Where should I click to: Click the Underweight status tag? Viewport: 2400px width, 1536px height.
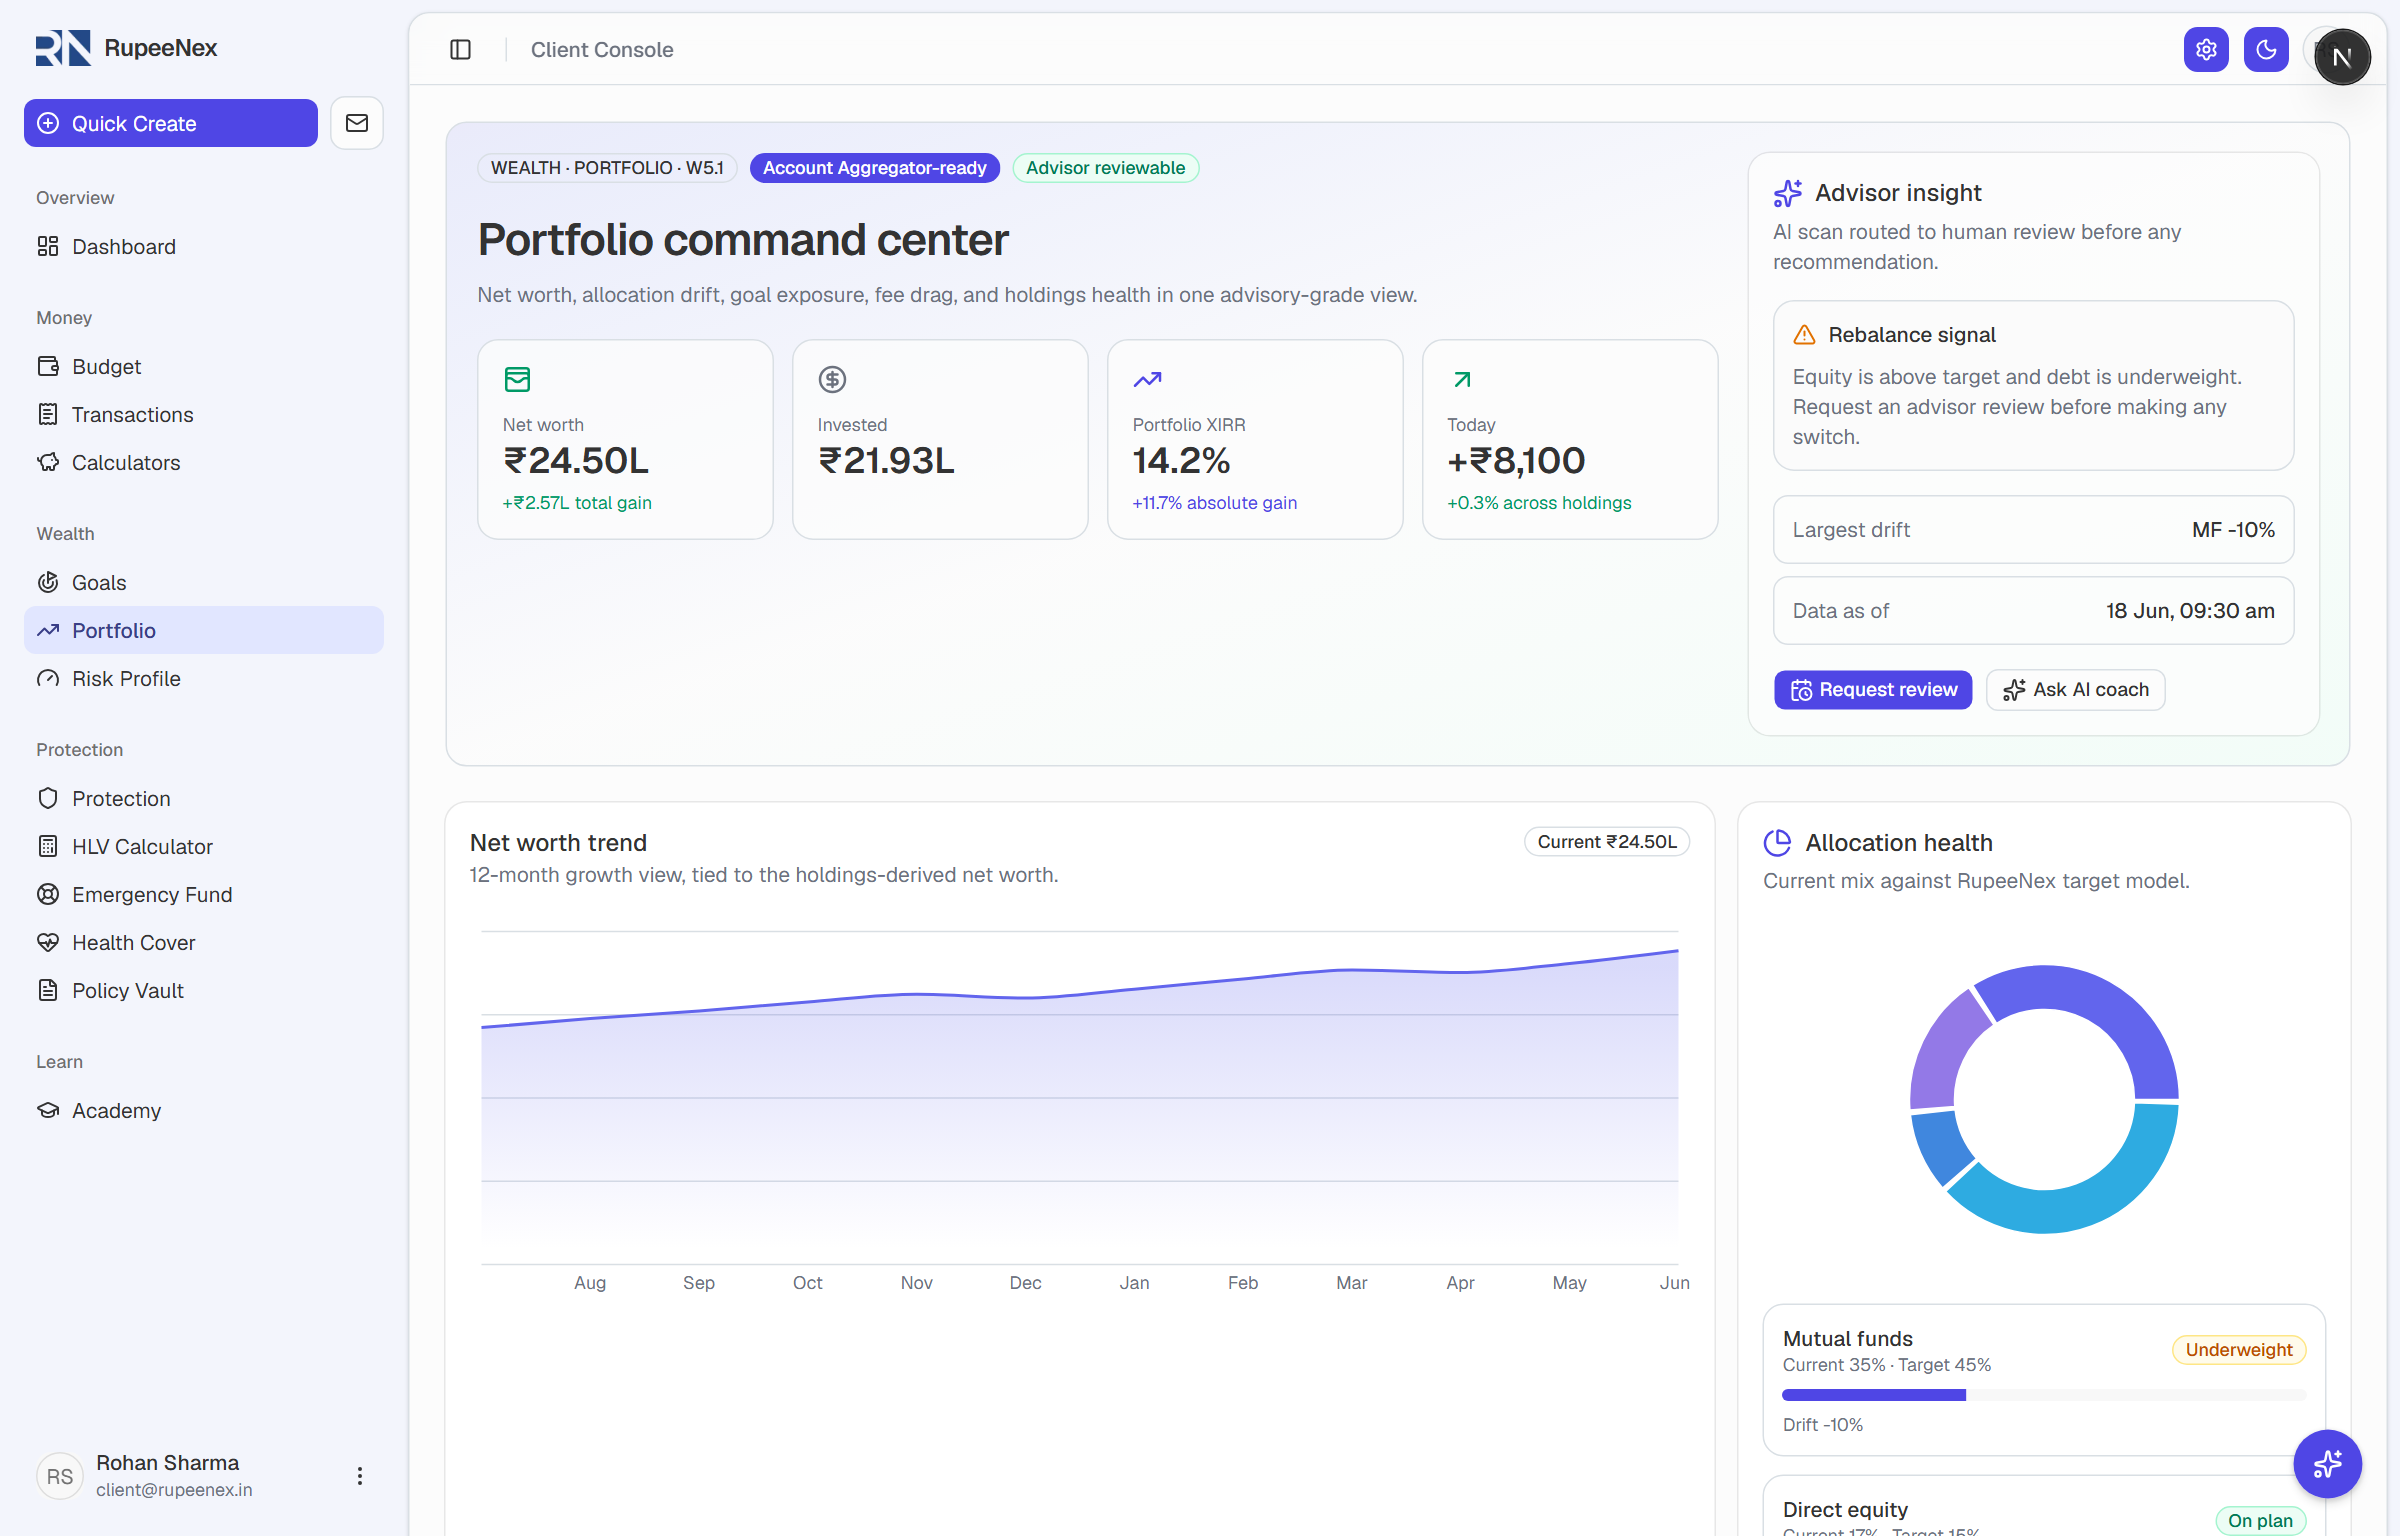(x=2239, y=1350)
